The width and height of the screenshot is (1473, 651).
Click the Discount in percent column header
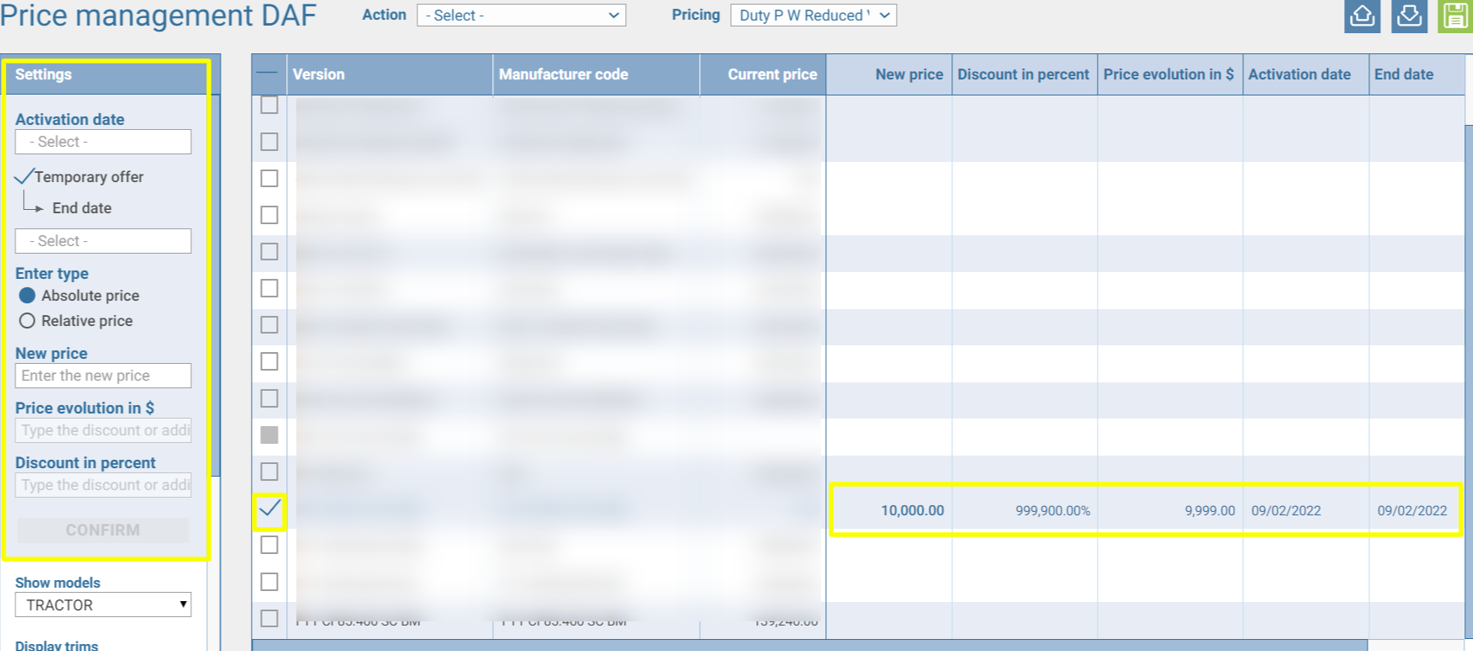pos(1025,74)
